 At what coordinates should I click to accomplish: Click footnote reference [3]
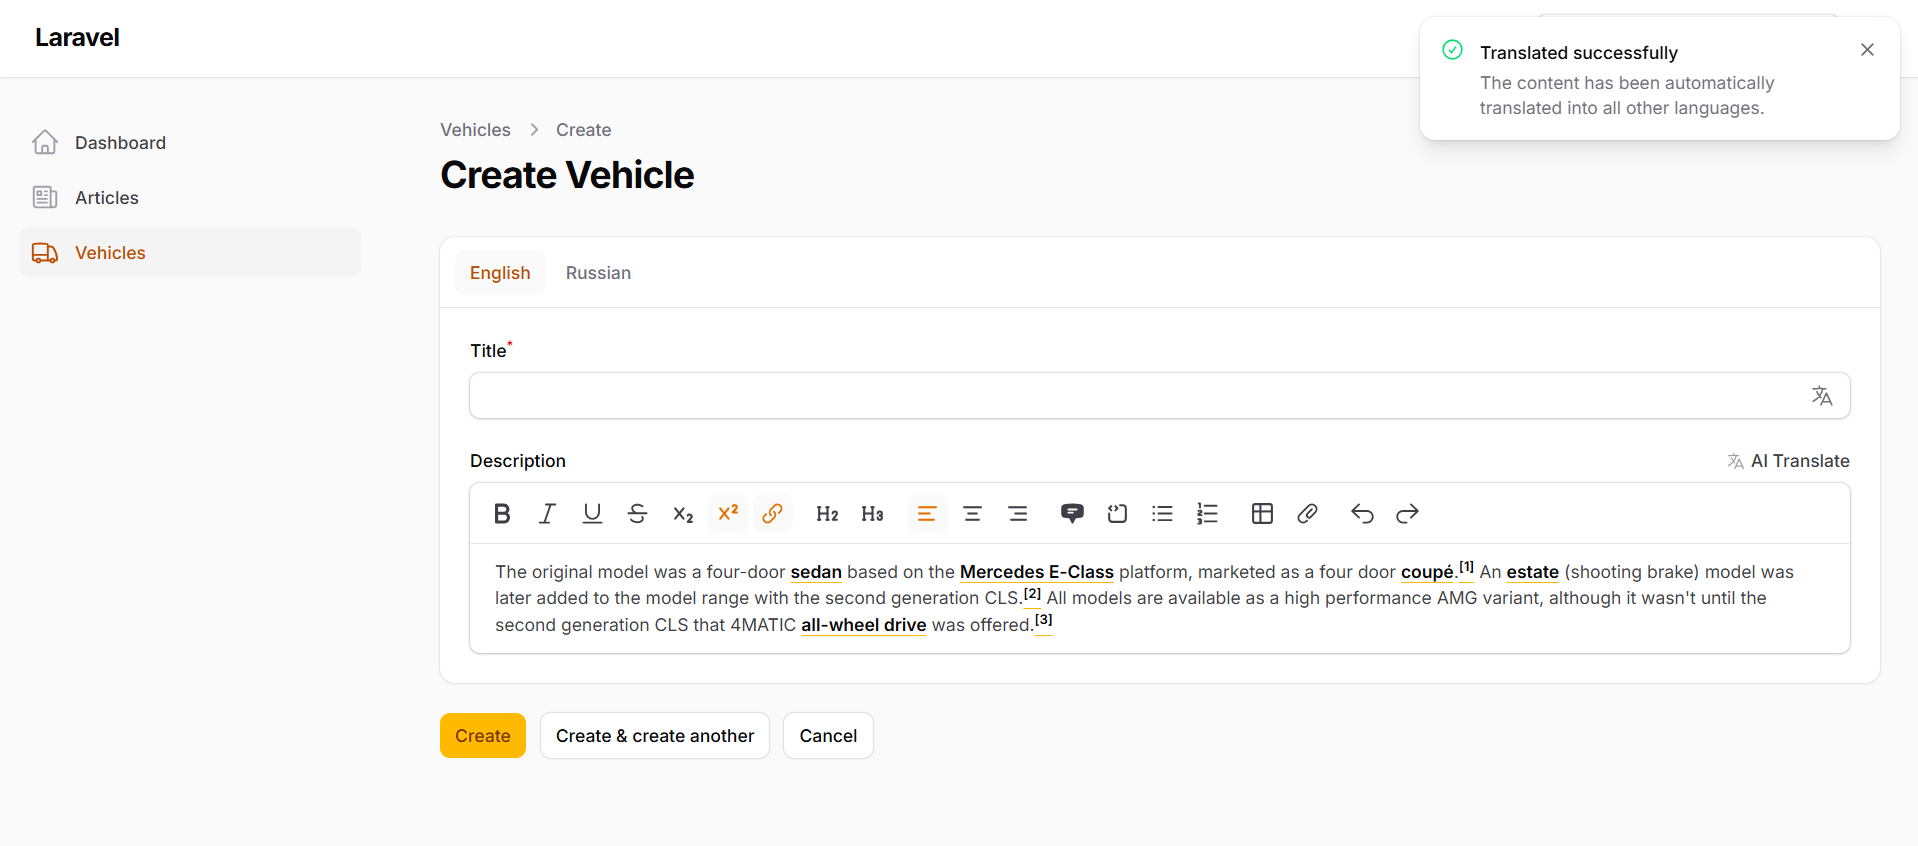[x=1044, y=620]
